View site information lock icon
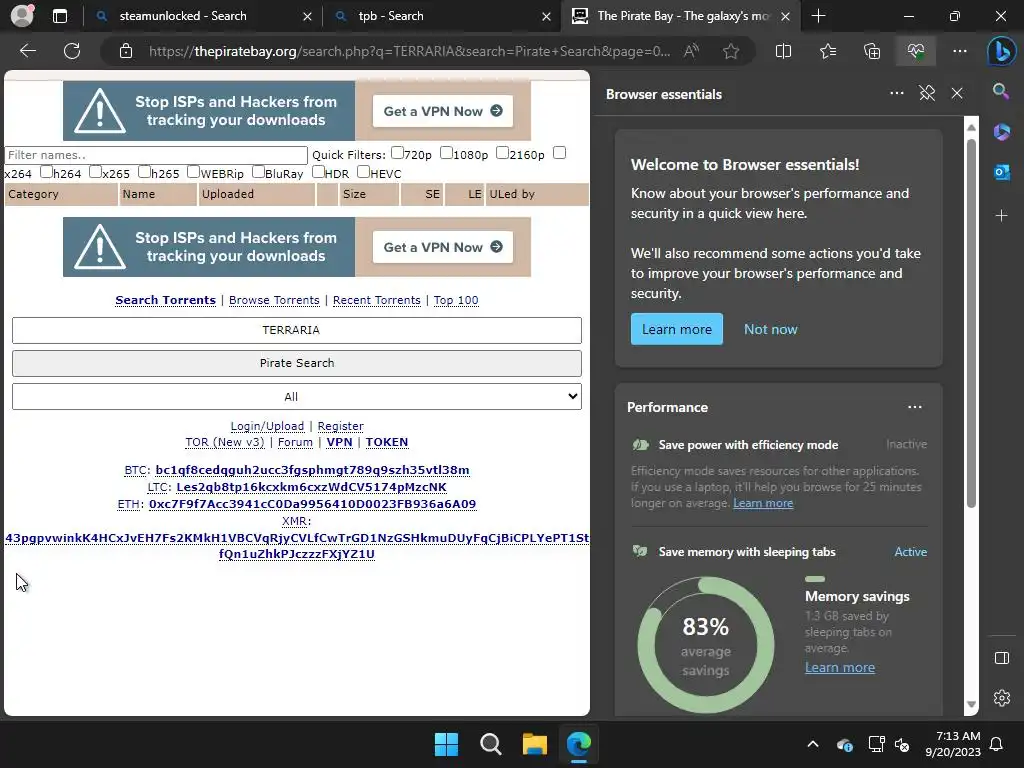This screenshot has width=1024, height=768. tap(126, 51)
